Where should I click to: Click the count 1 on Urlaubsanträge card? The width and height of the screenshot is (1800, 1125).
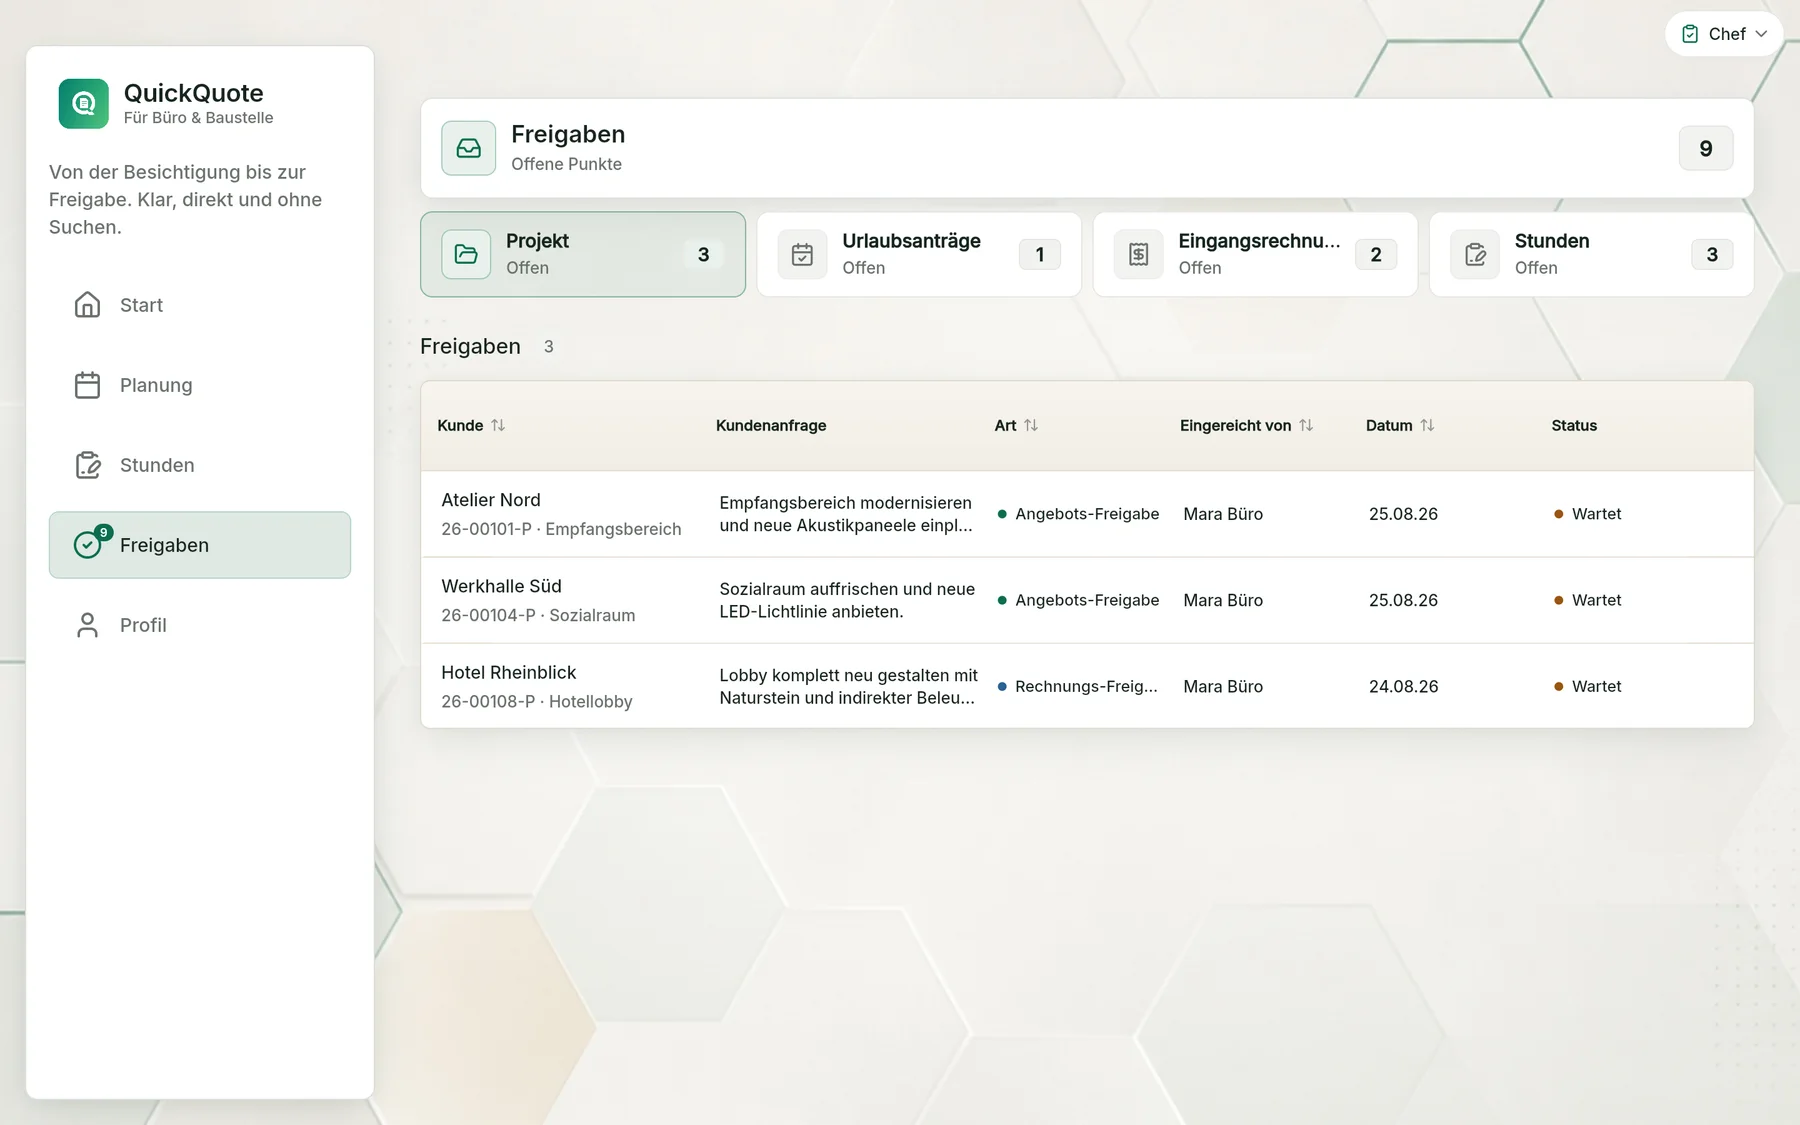coord(1040,254)
